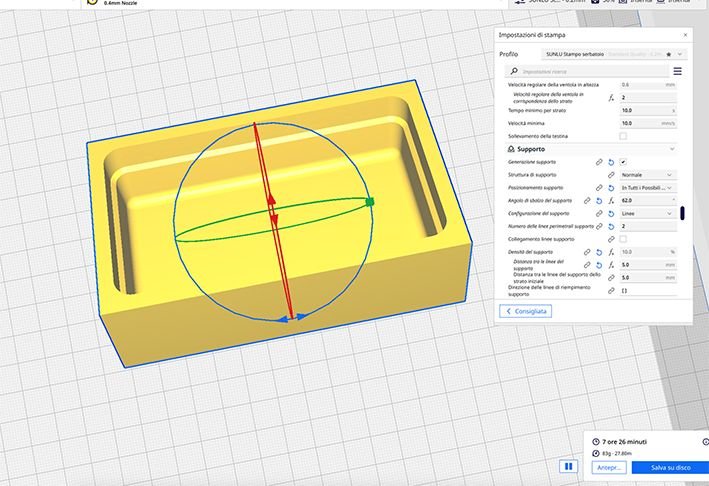
Task: Click the magnifier icon in the search box
Action: (514, 71)
